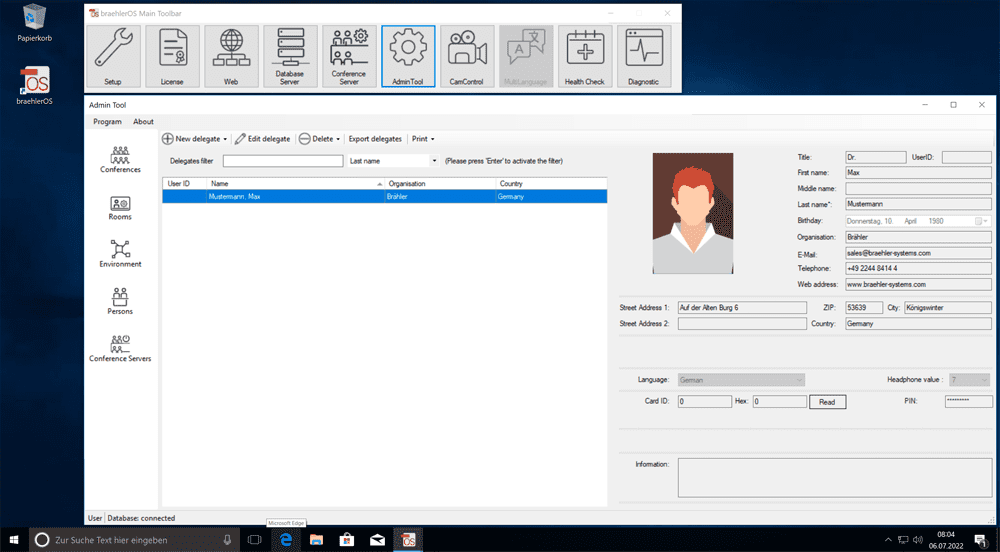The width and height of the screenshot is (1000, 552).
Task: Open File Explorer from the taskbar
Action: 316,540
